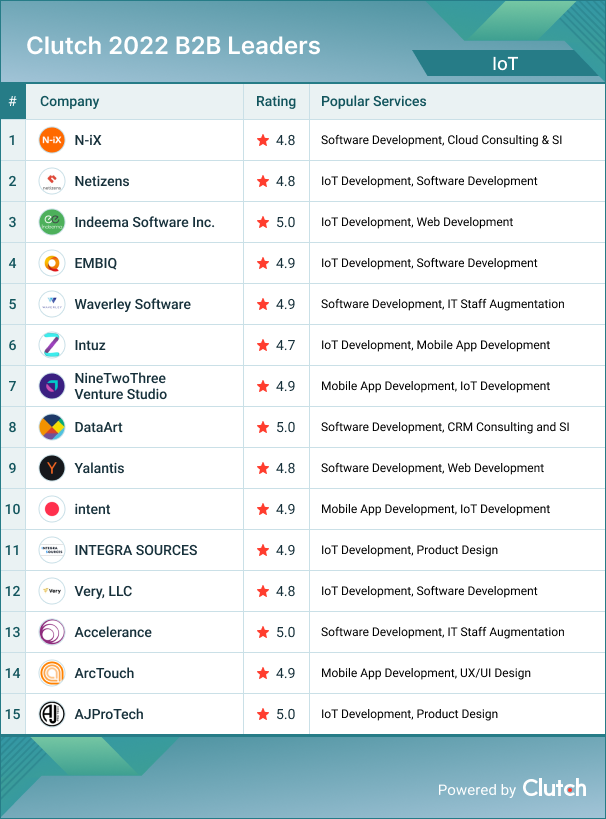Image resolution: width=606 pixels, height=819 pixels.
Task: Click the Waverley Software name
Action: coord(133,304)
